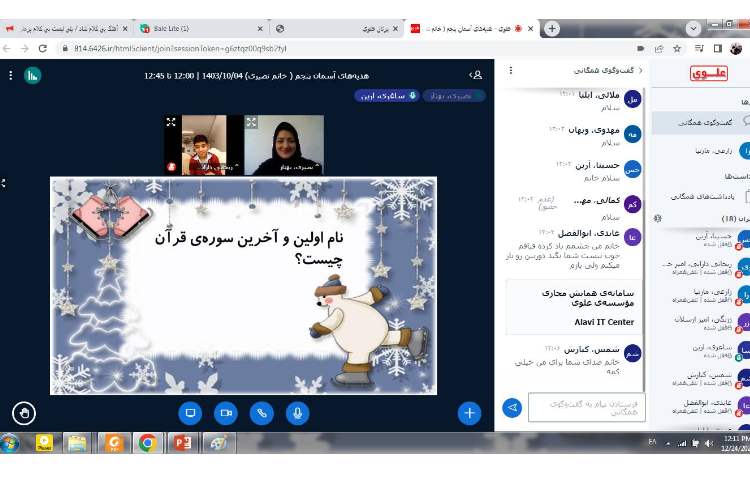Open File Explorer from the taskbar
This screenshot has height=480, width=750.
point(77,443)
